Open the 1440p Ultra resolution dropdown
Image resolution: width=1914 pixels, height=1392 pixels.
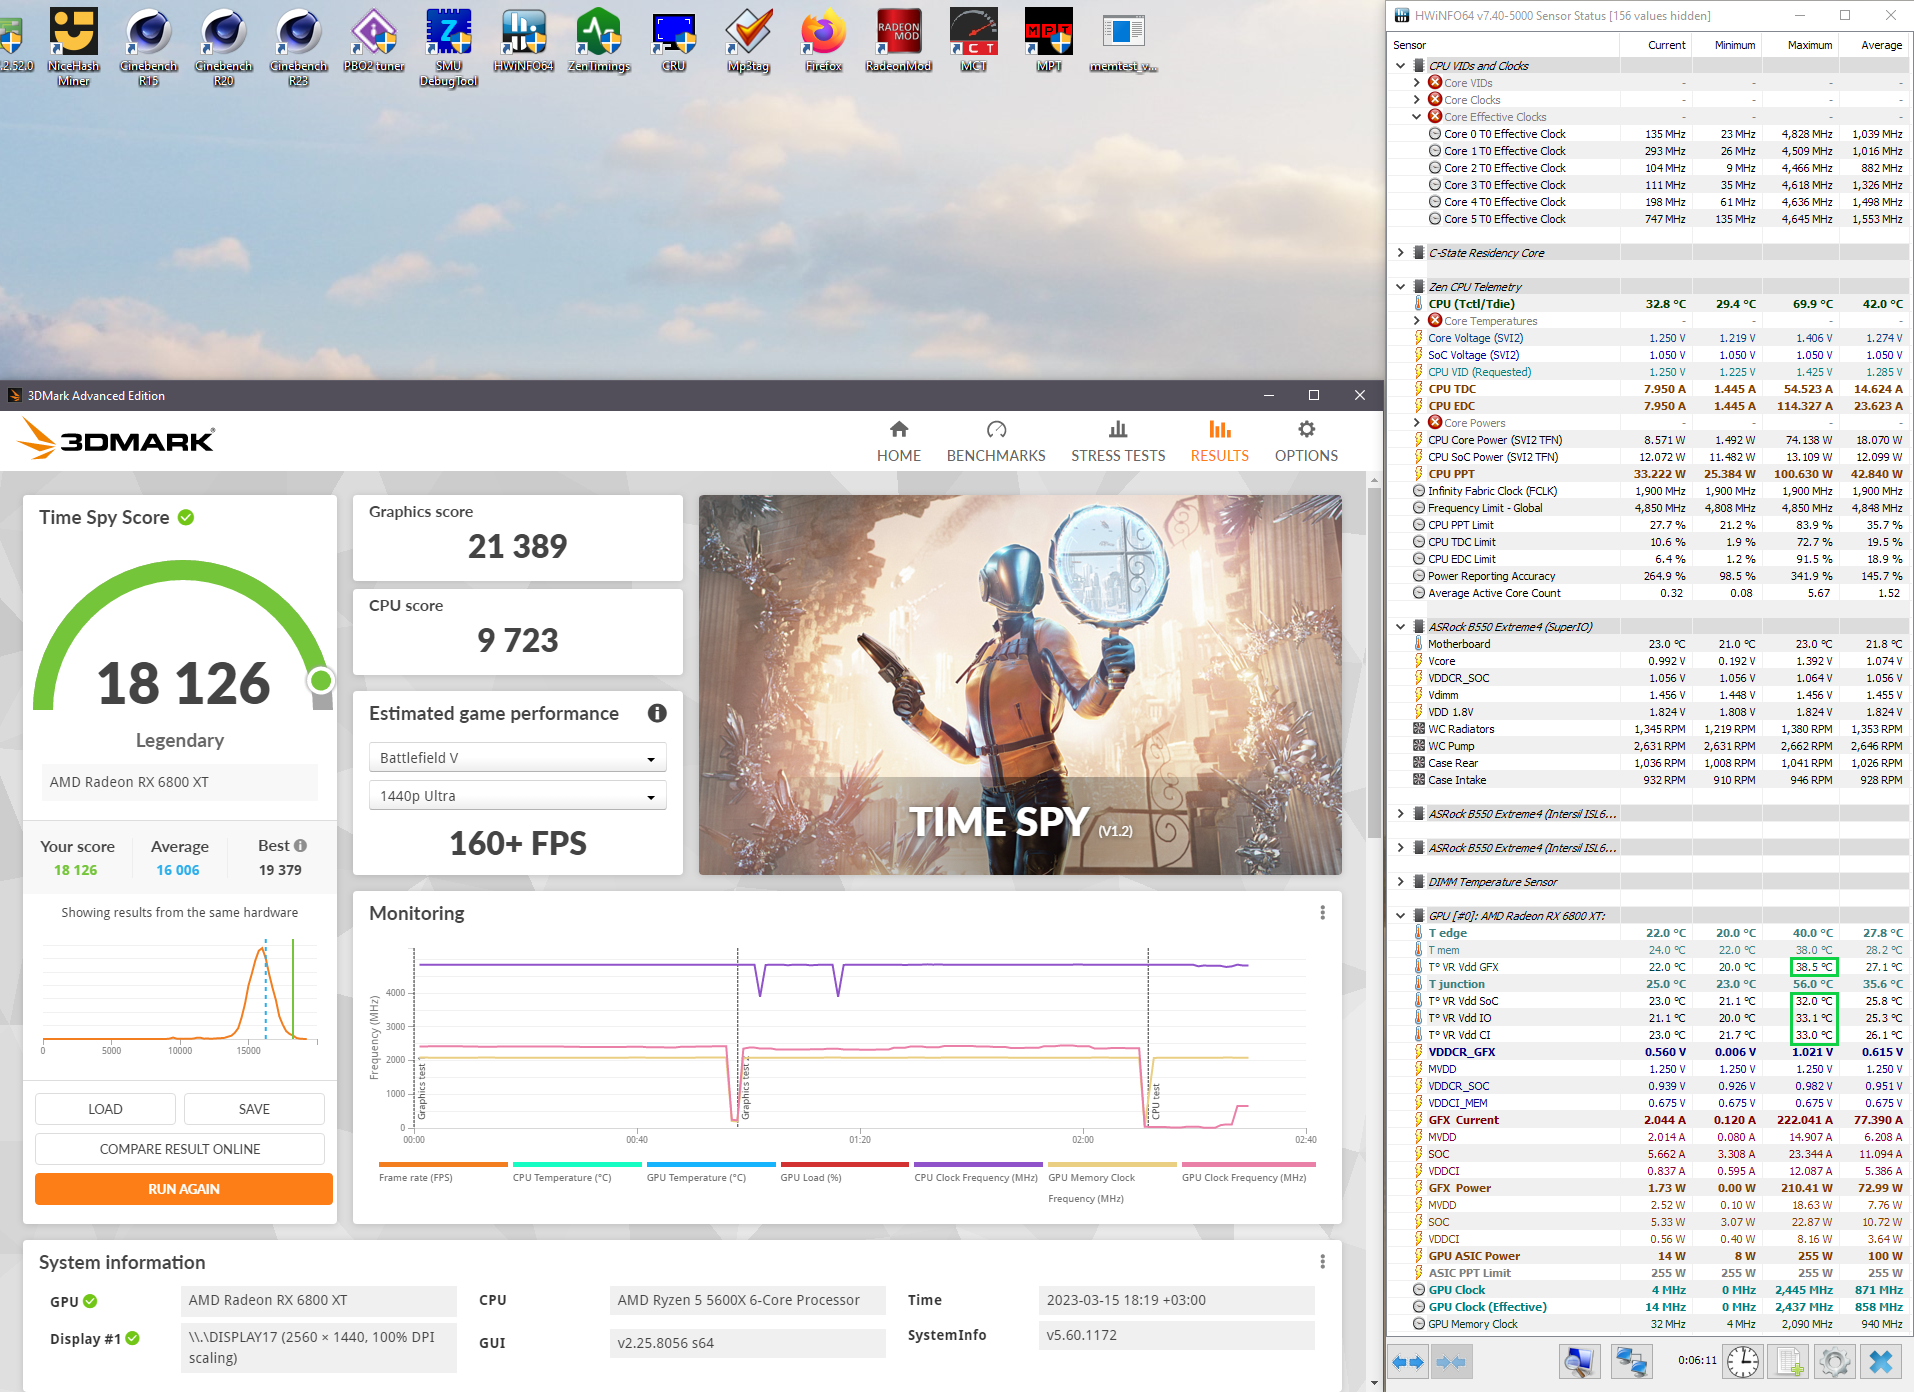point(517,796)
